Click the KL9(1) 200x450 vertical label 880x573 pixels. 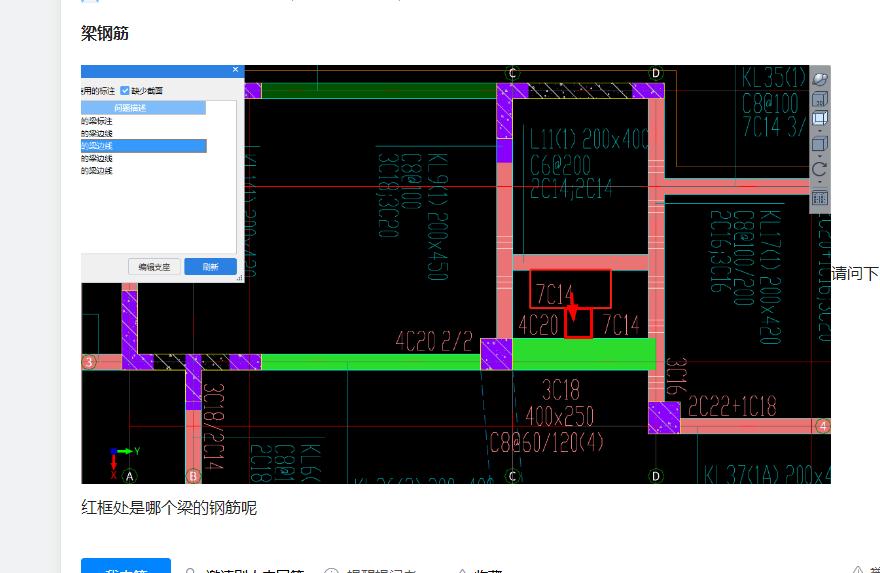(x=438, y=217)
